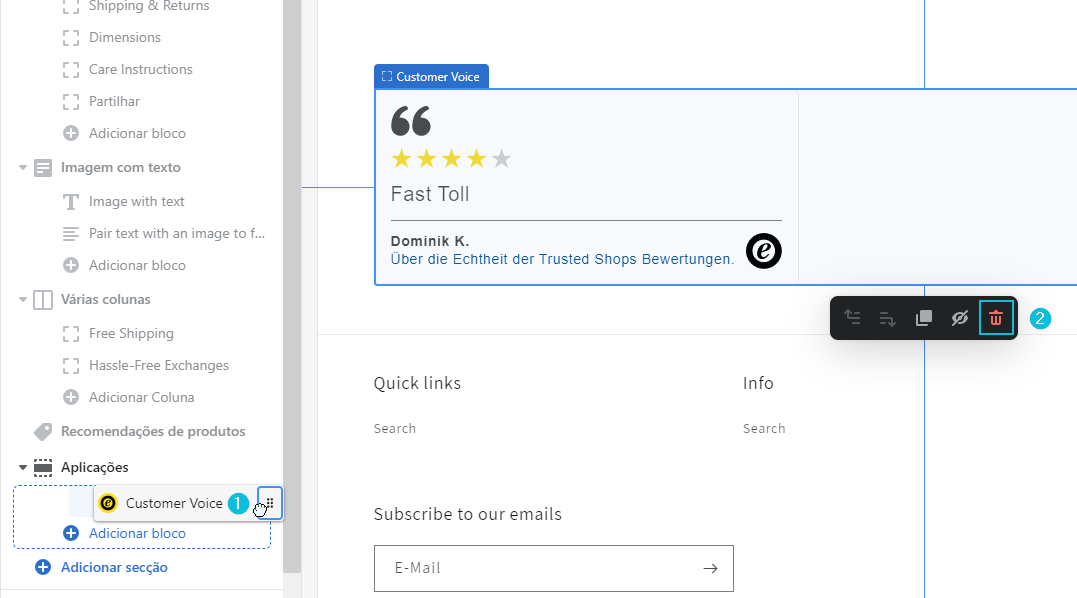The height and width of the screenshot is (598, 1077).
Task: Delete the Customer Voice block
Action: [x=996, y=318]
